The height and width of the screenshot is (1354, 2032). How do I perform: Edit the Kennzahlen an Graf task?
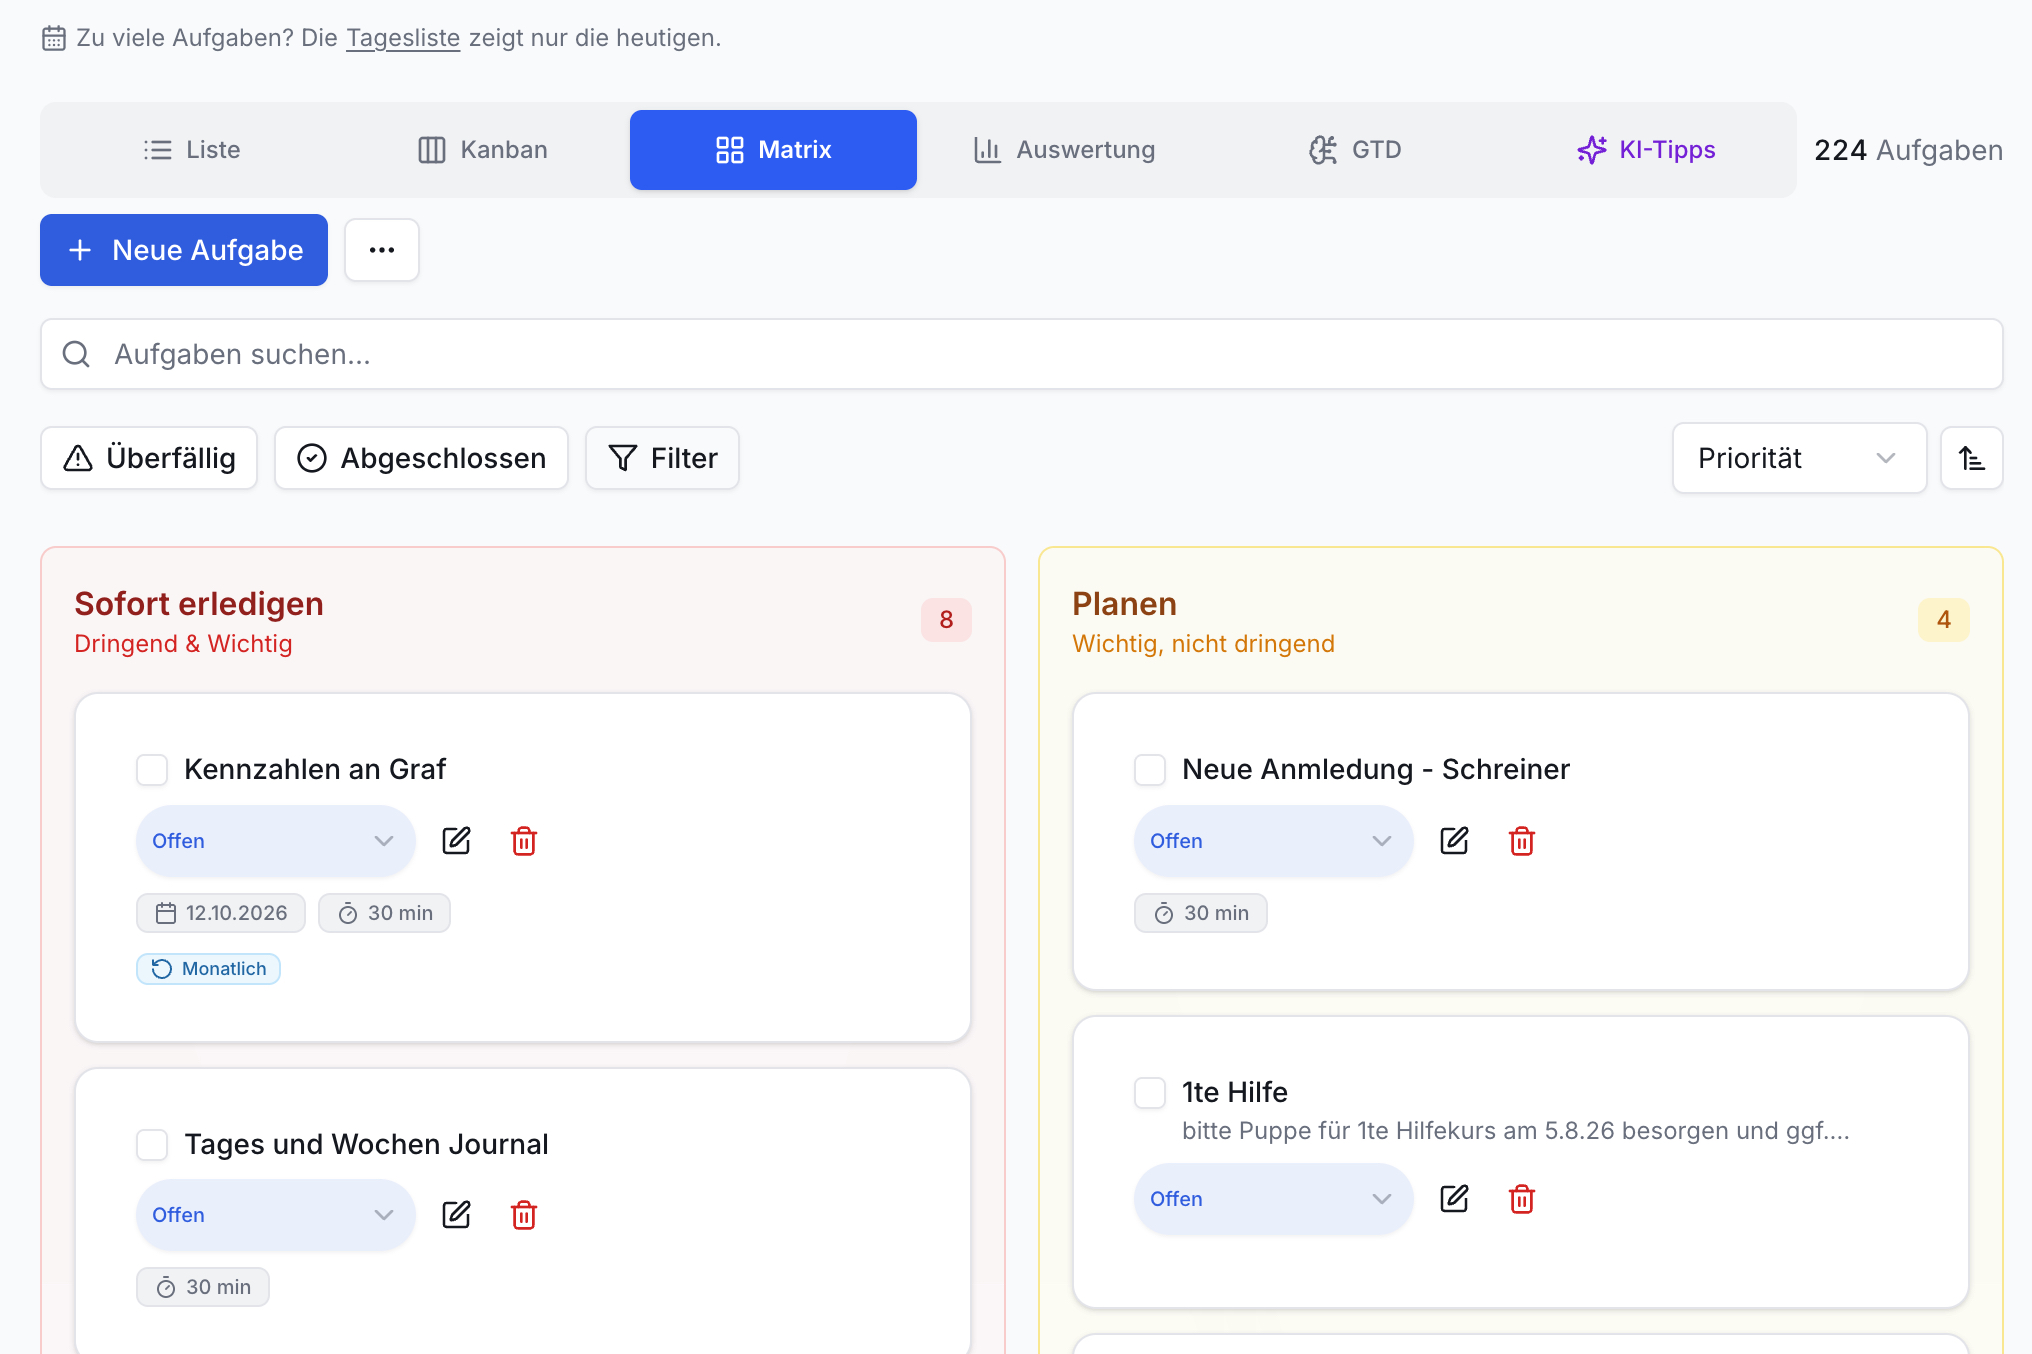pos(456,841)
